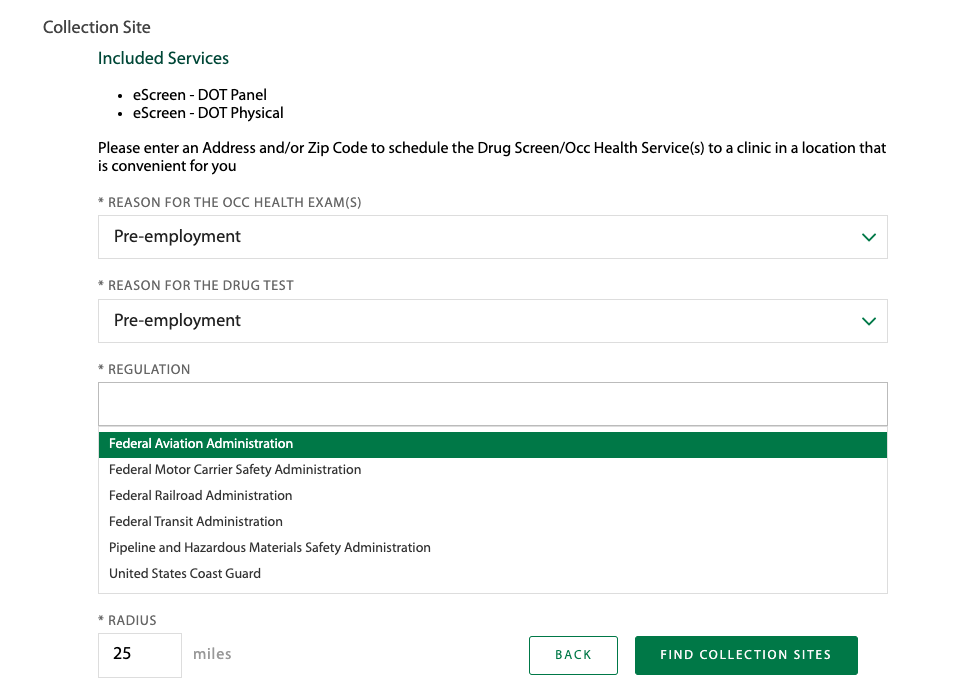The height and width of the screenshot is (695, 967).
Task: Click the eScreen - DOT Panel list item
Action: click(199, 95)
